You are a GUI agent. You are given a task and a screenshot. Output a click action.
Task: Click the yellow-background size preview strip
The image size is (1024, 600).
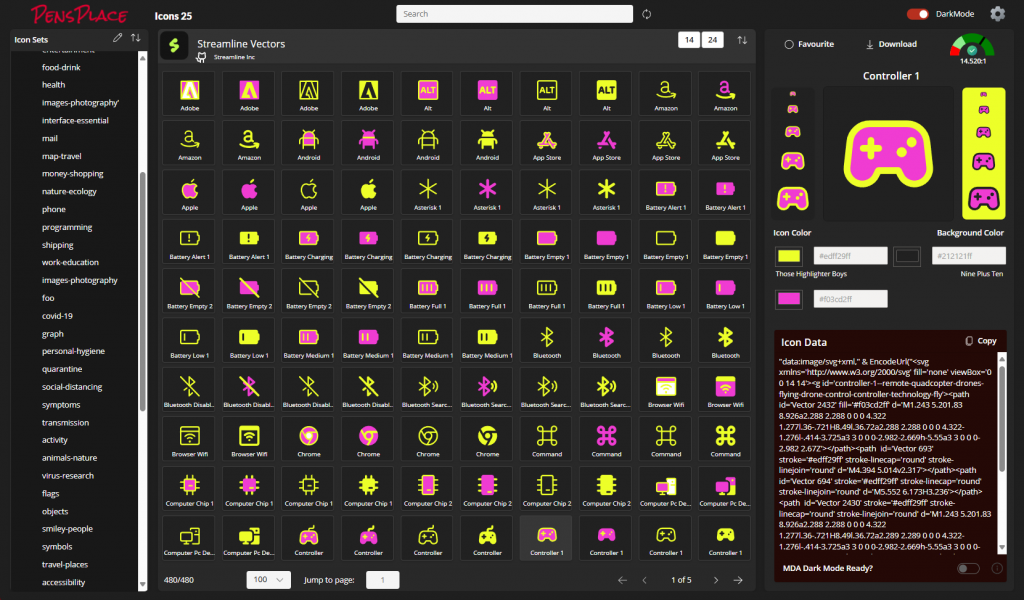click(x=984, y=153)
